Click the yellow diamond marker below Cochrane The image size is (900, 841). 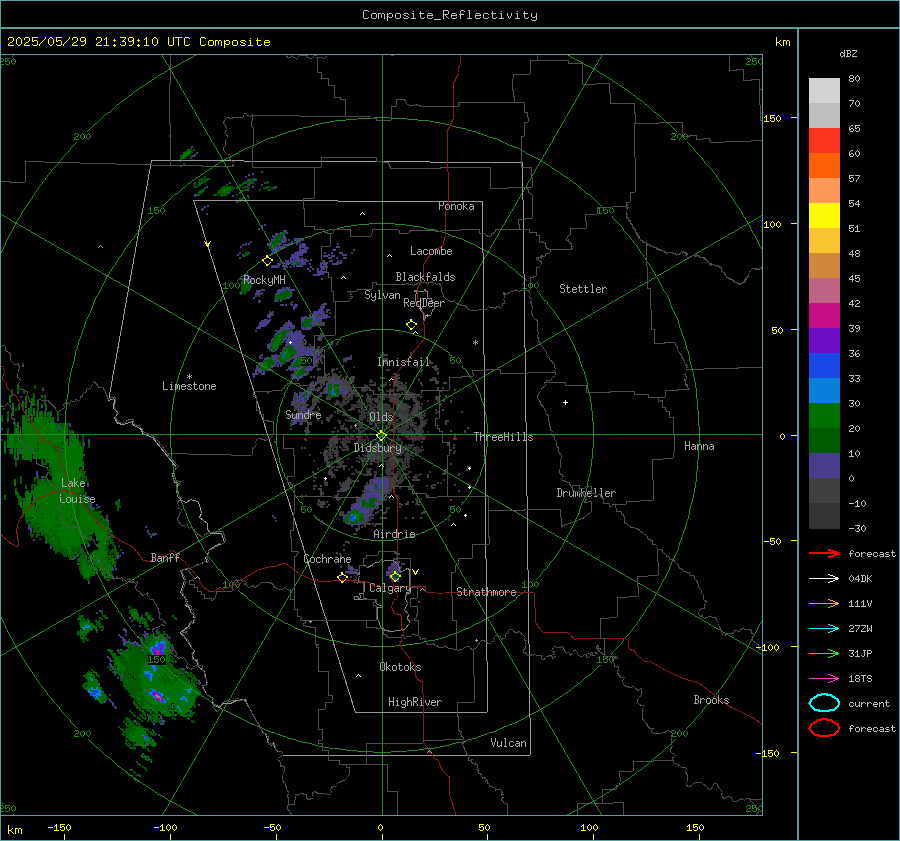(343, 578)
